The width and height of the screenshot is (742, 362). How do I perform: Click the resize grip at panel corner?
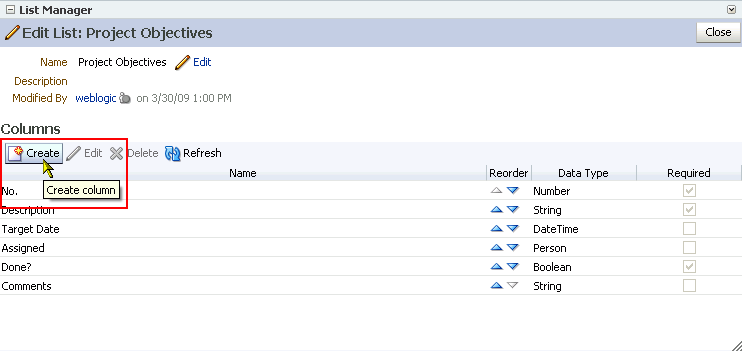pyautogui.click(x=736, y=346)
